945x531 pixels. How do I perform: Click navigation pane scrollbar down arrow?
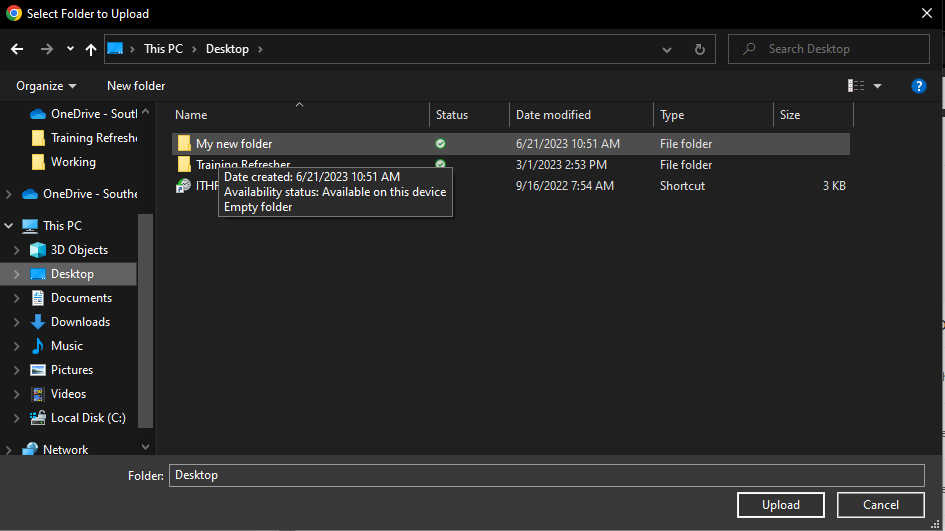[145, 447]
